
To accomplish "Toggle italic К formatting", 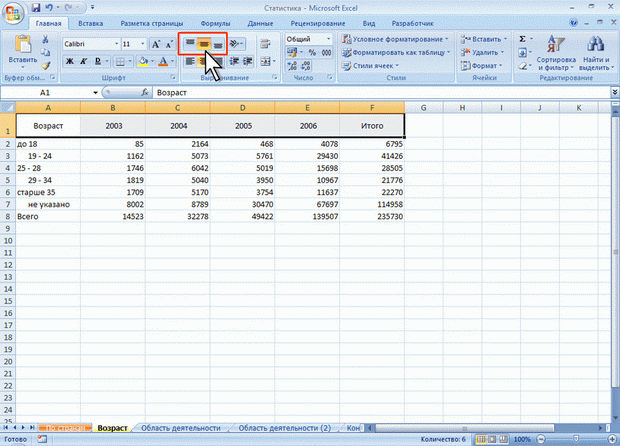I will (83, 61).
